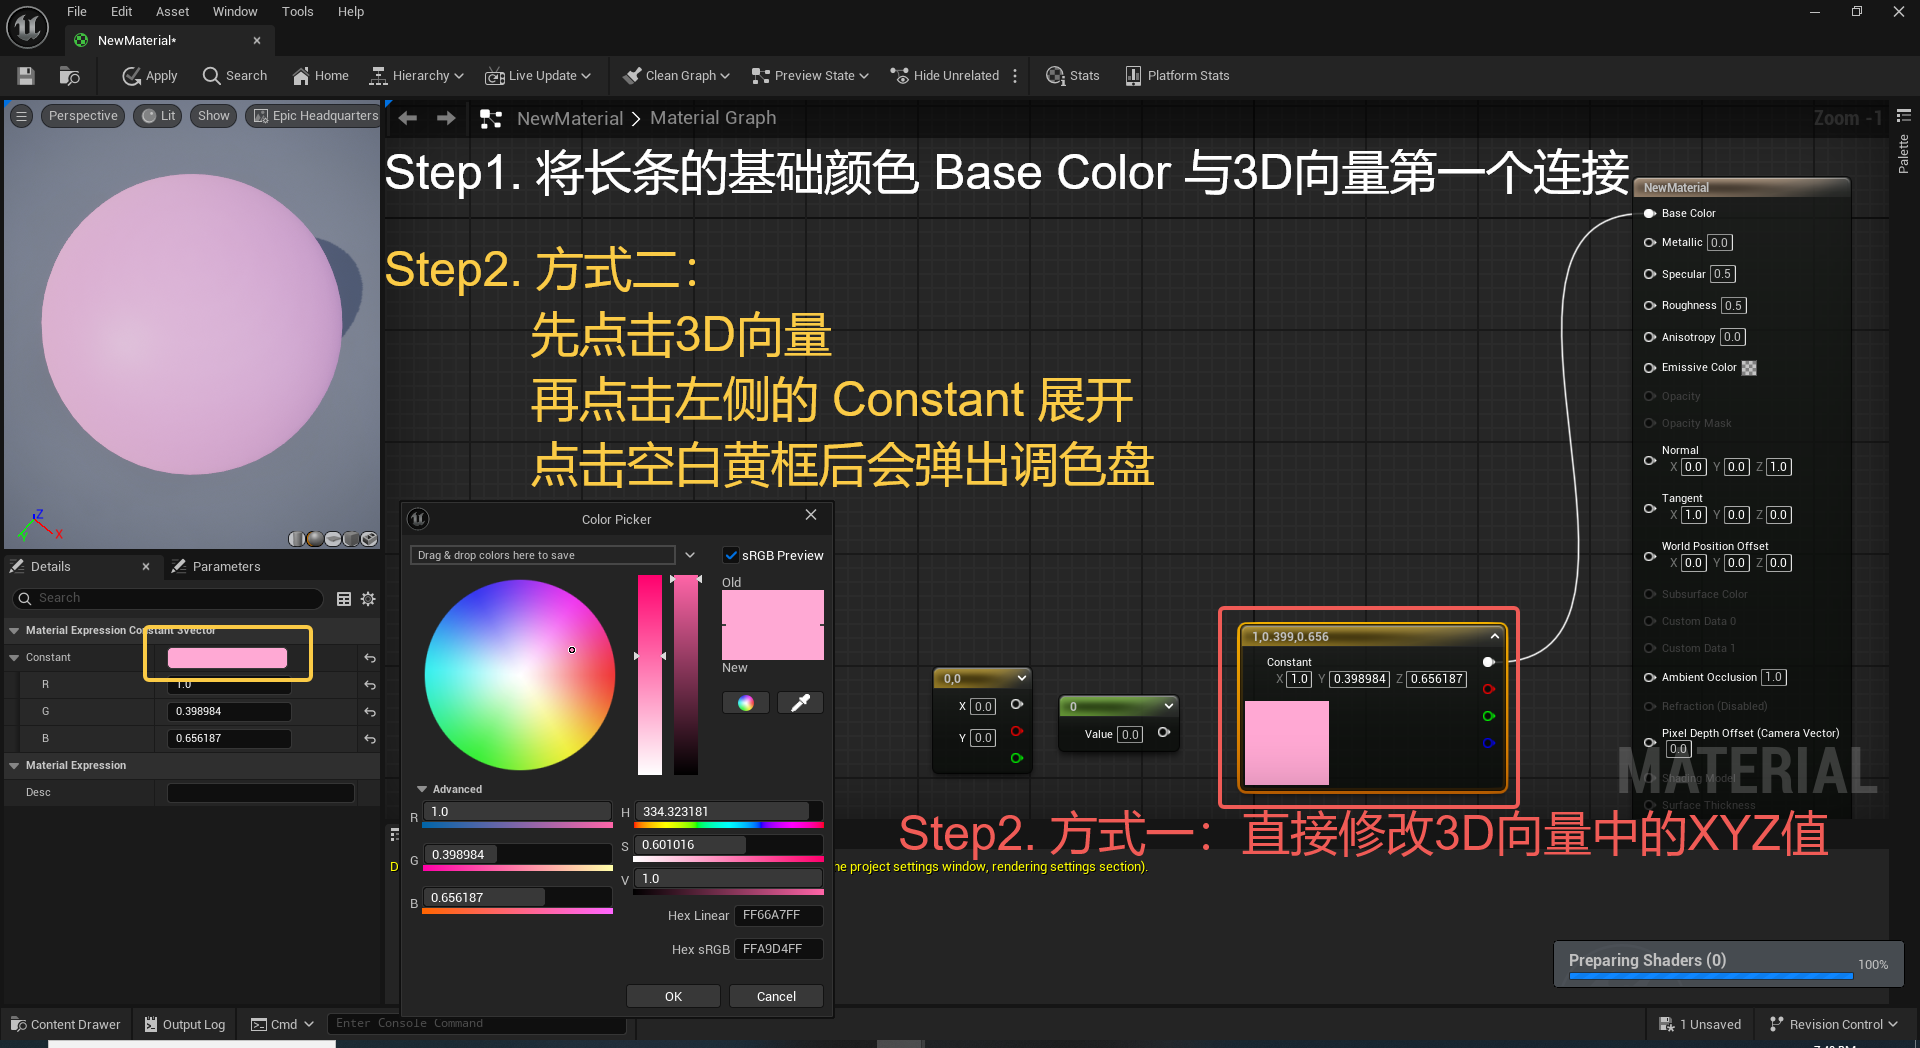Open the Content Drawer
The image size is (1920, 1048).
click(x=65, y=1024)
